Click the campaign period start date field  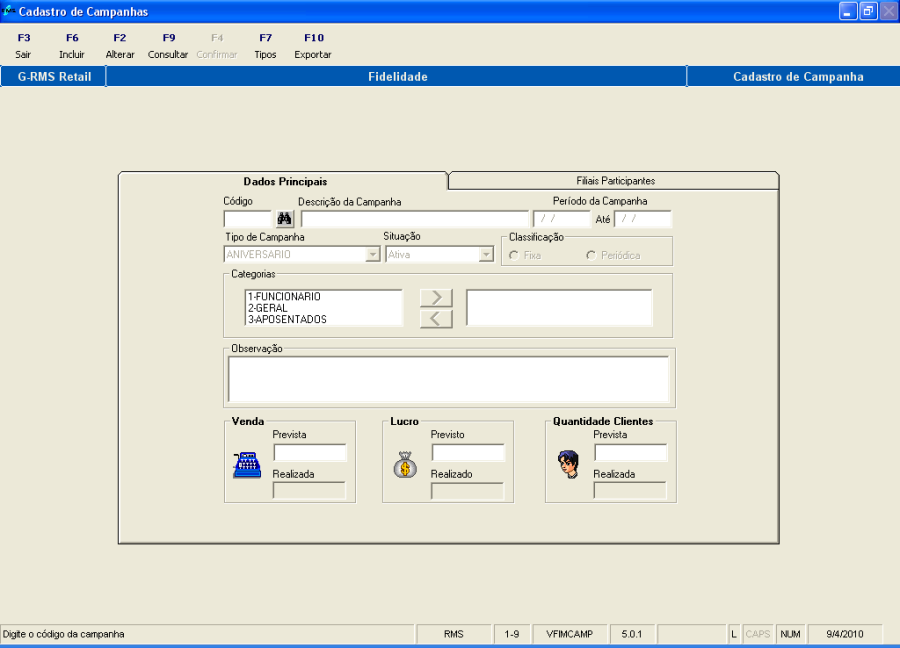pyautogui.click(x=561, y=219)
